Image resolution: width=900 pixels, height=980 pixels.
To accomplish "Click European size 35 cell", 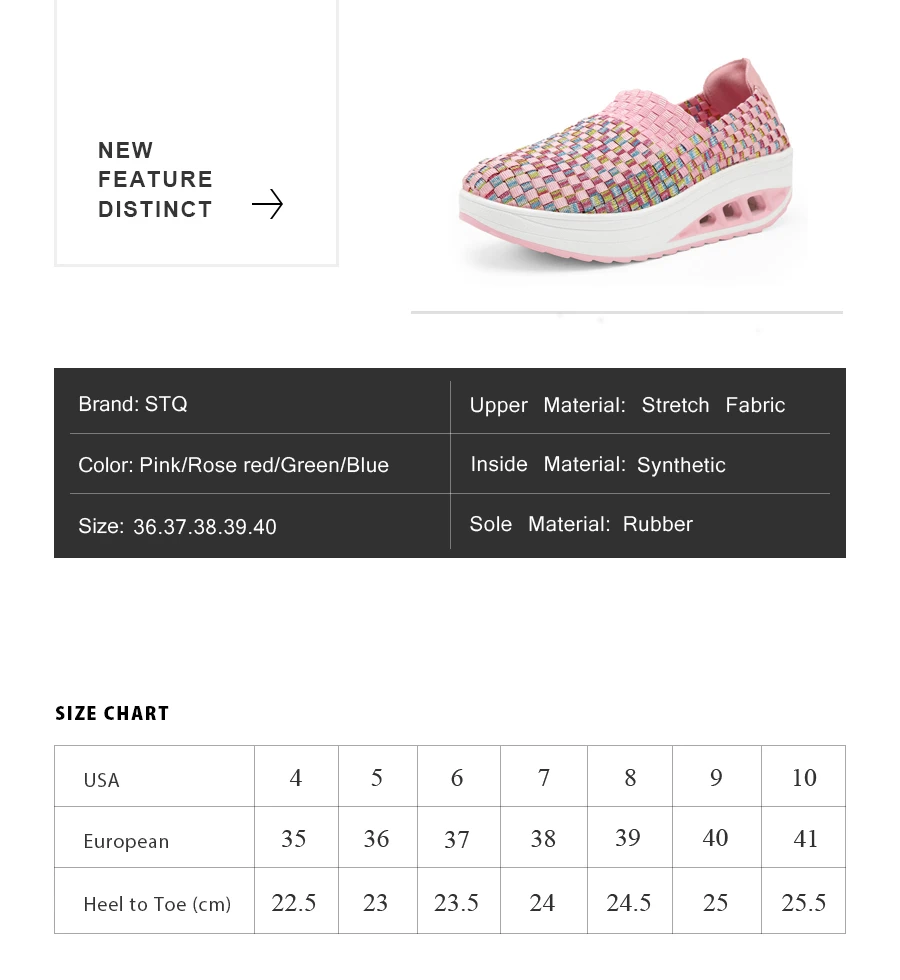I will point(296,837).
